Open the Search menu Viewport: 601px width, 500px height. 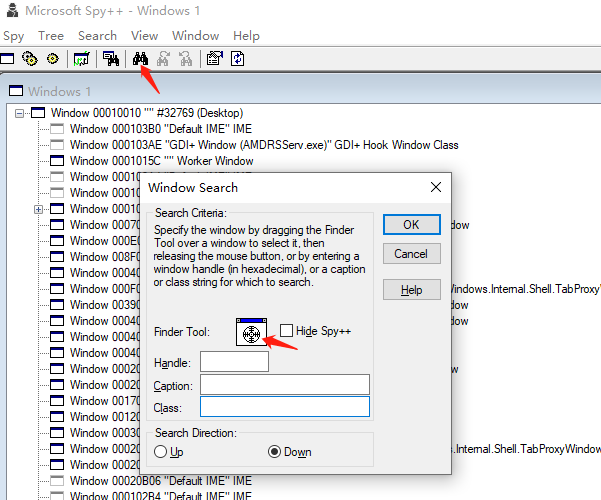[x=97, y=36]
